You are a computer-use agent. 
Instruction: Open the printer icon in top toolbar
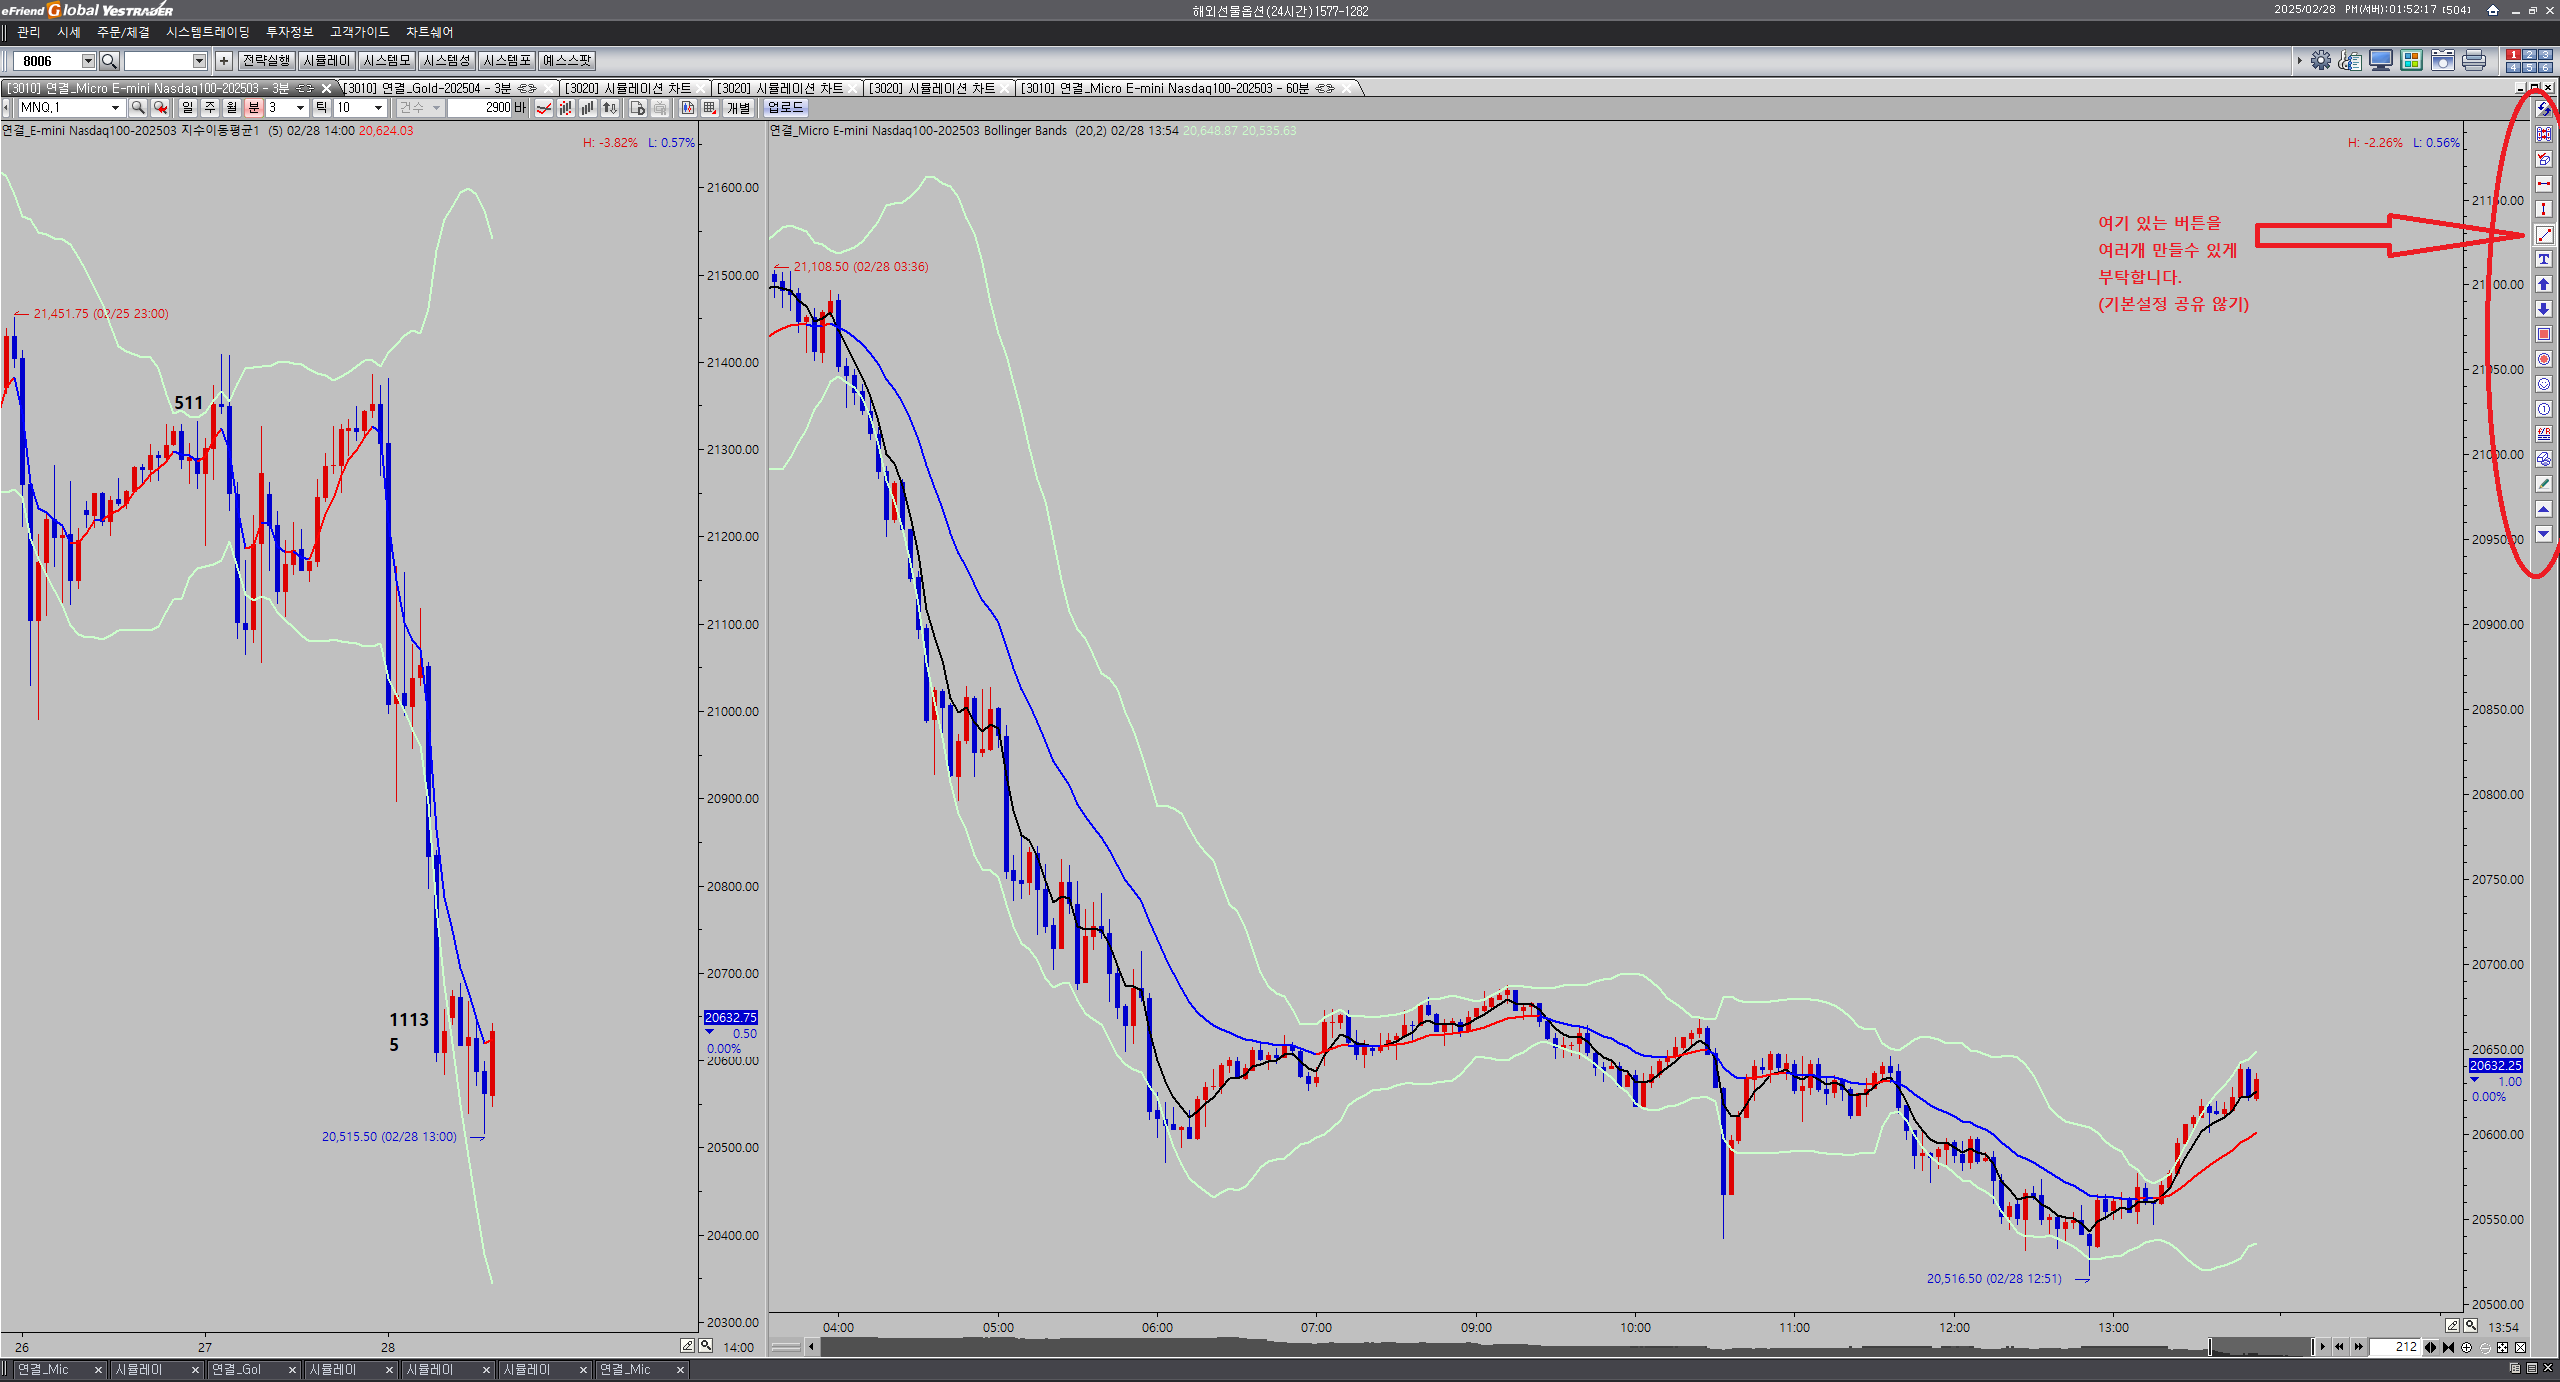click(x=2474, y=61)
